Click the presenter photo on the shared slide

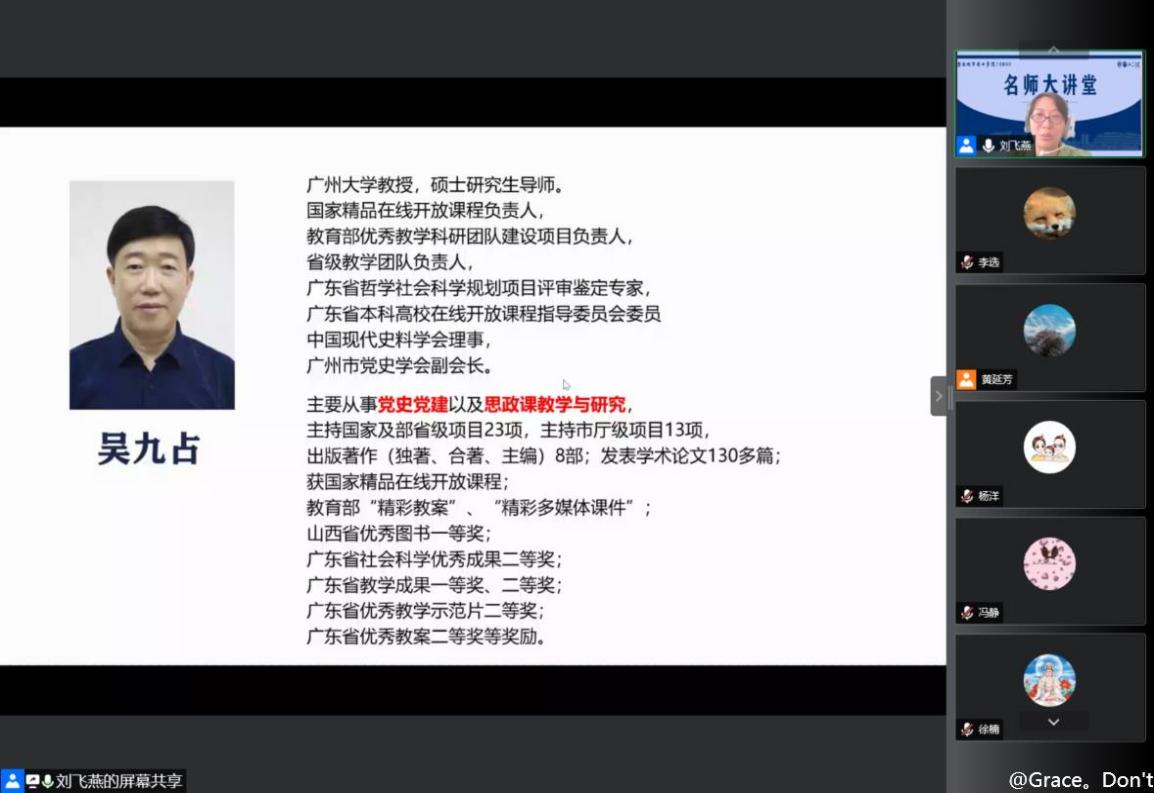[x=152, y=295]
